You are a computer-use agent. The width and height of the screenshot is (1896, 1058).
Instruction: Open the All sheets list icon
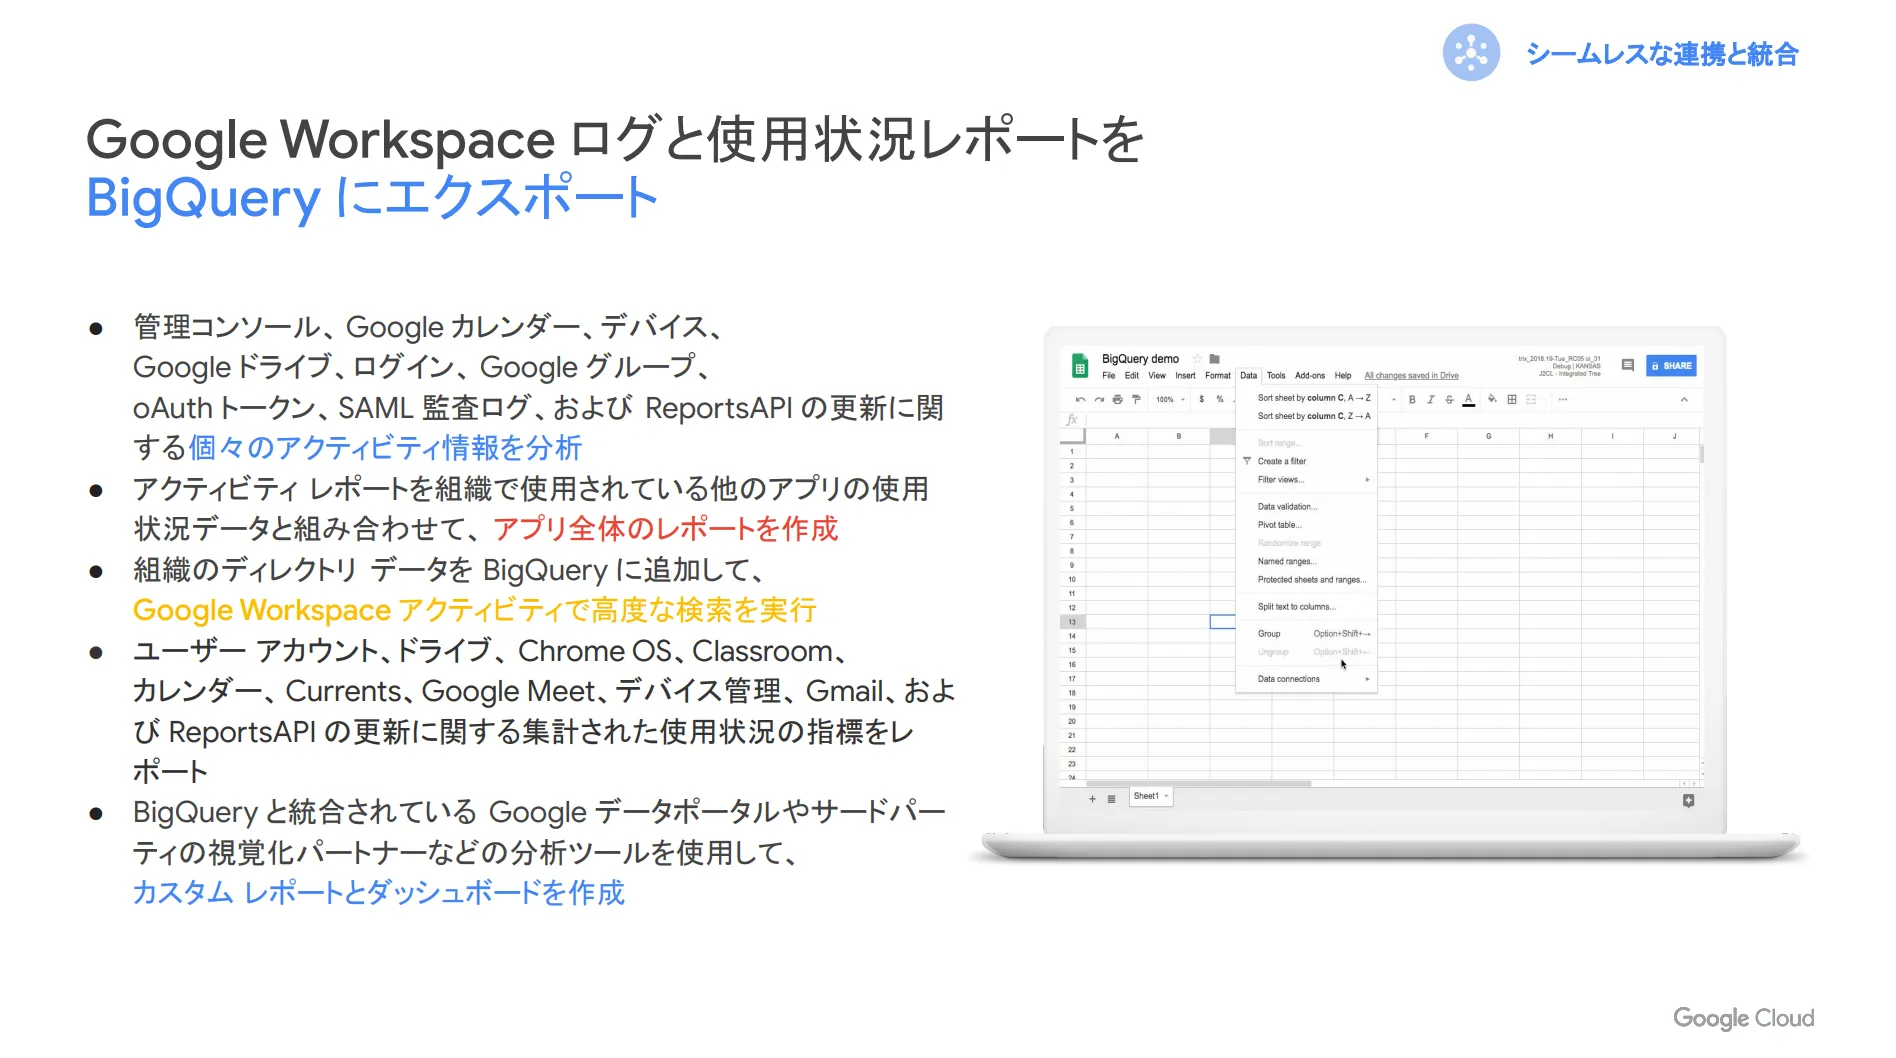pyautogui.click(x=1111, y=799)
